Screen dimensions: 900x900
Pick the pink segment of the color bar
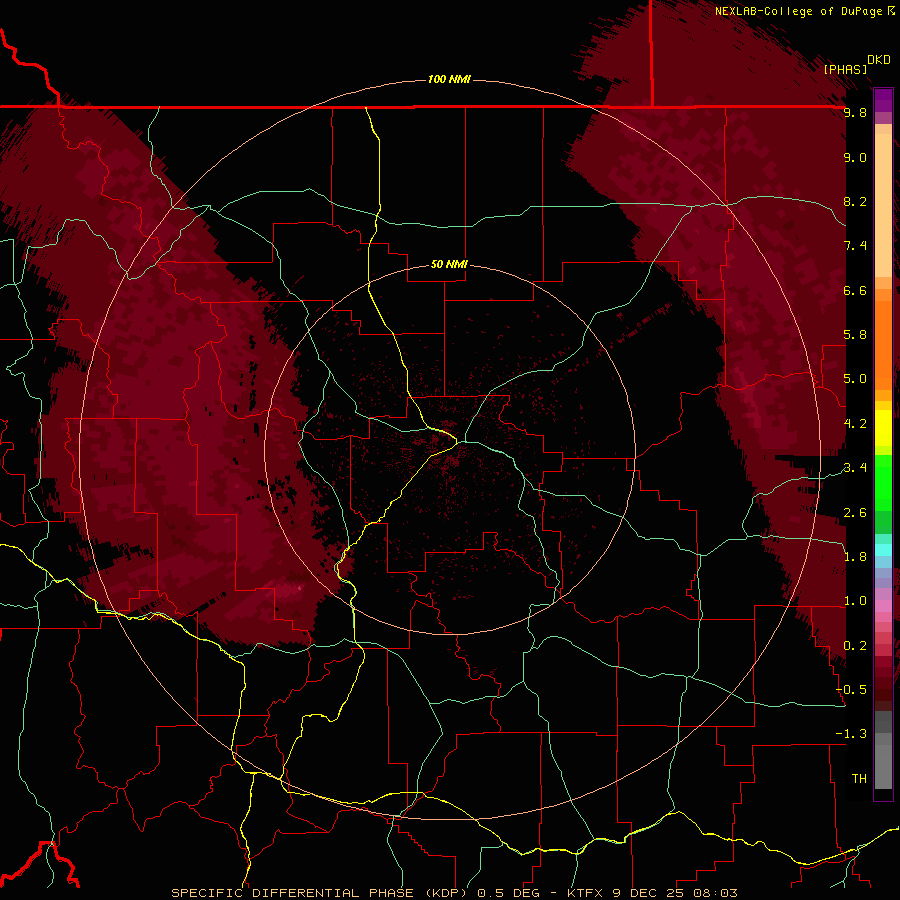tap(883, 606)
